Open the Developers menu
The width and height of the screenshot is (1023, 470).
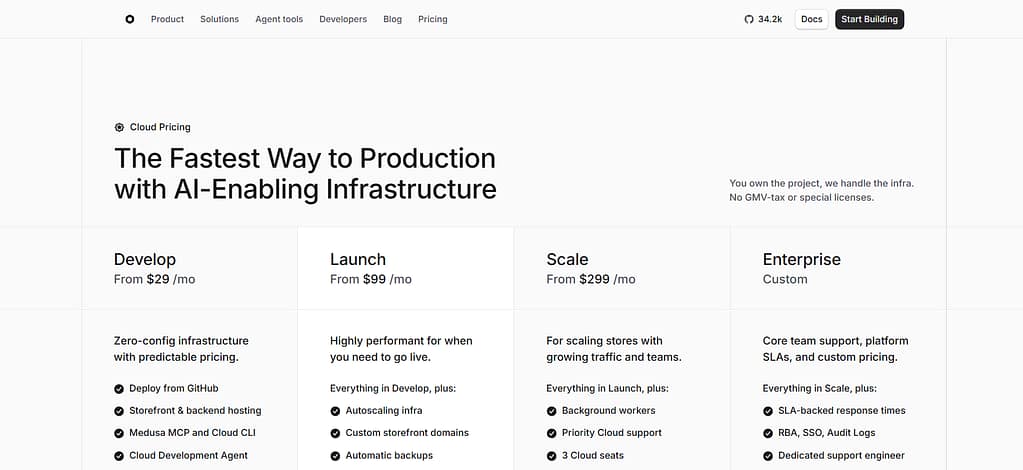point(343,20)
